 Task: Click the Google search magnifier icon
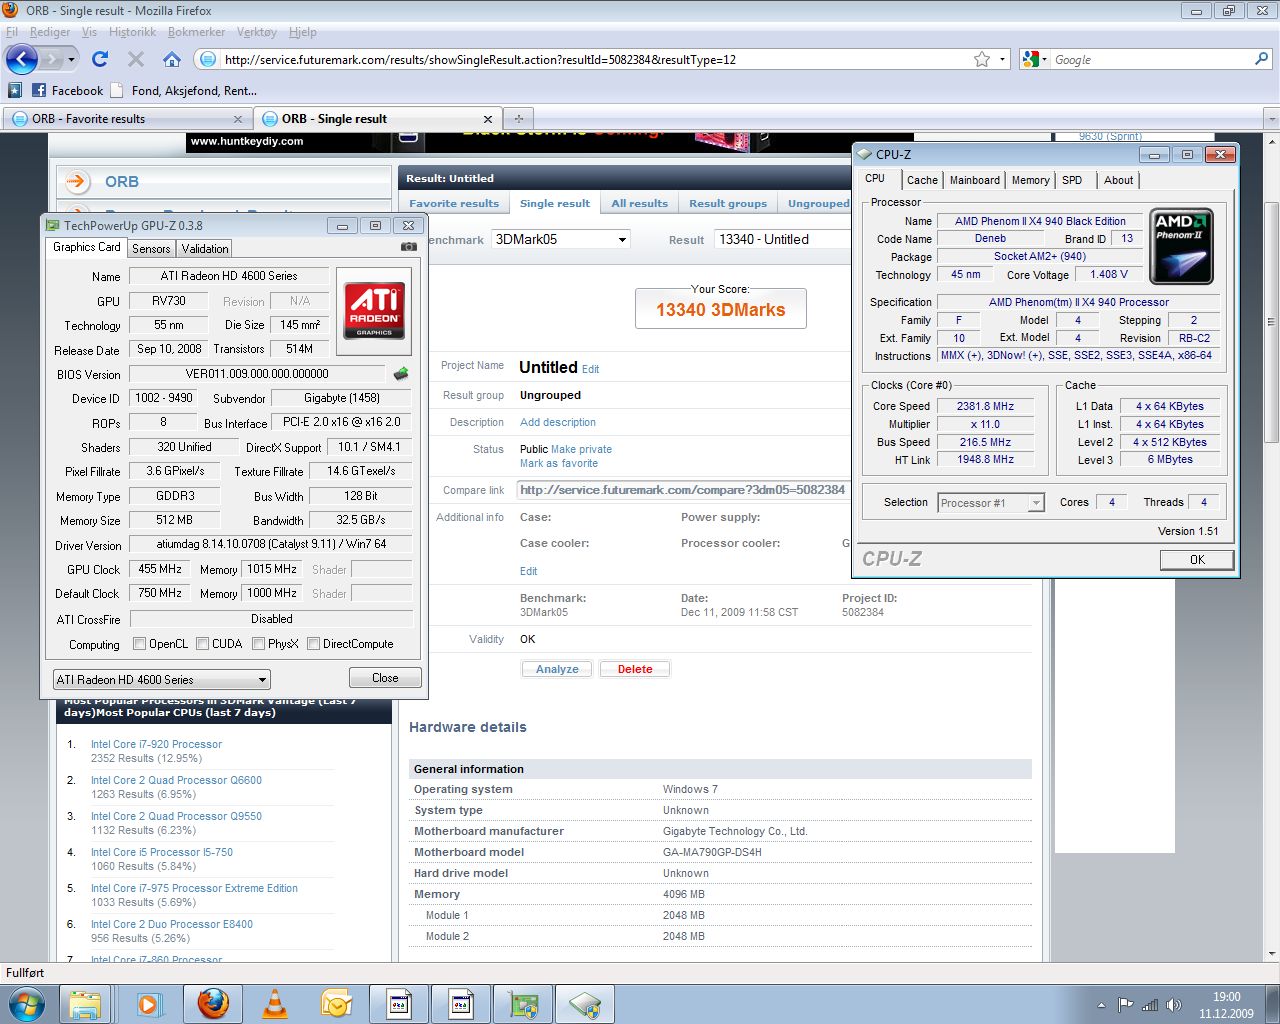coord(1262,59)
